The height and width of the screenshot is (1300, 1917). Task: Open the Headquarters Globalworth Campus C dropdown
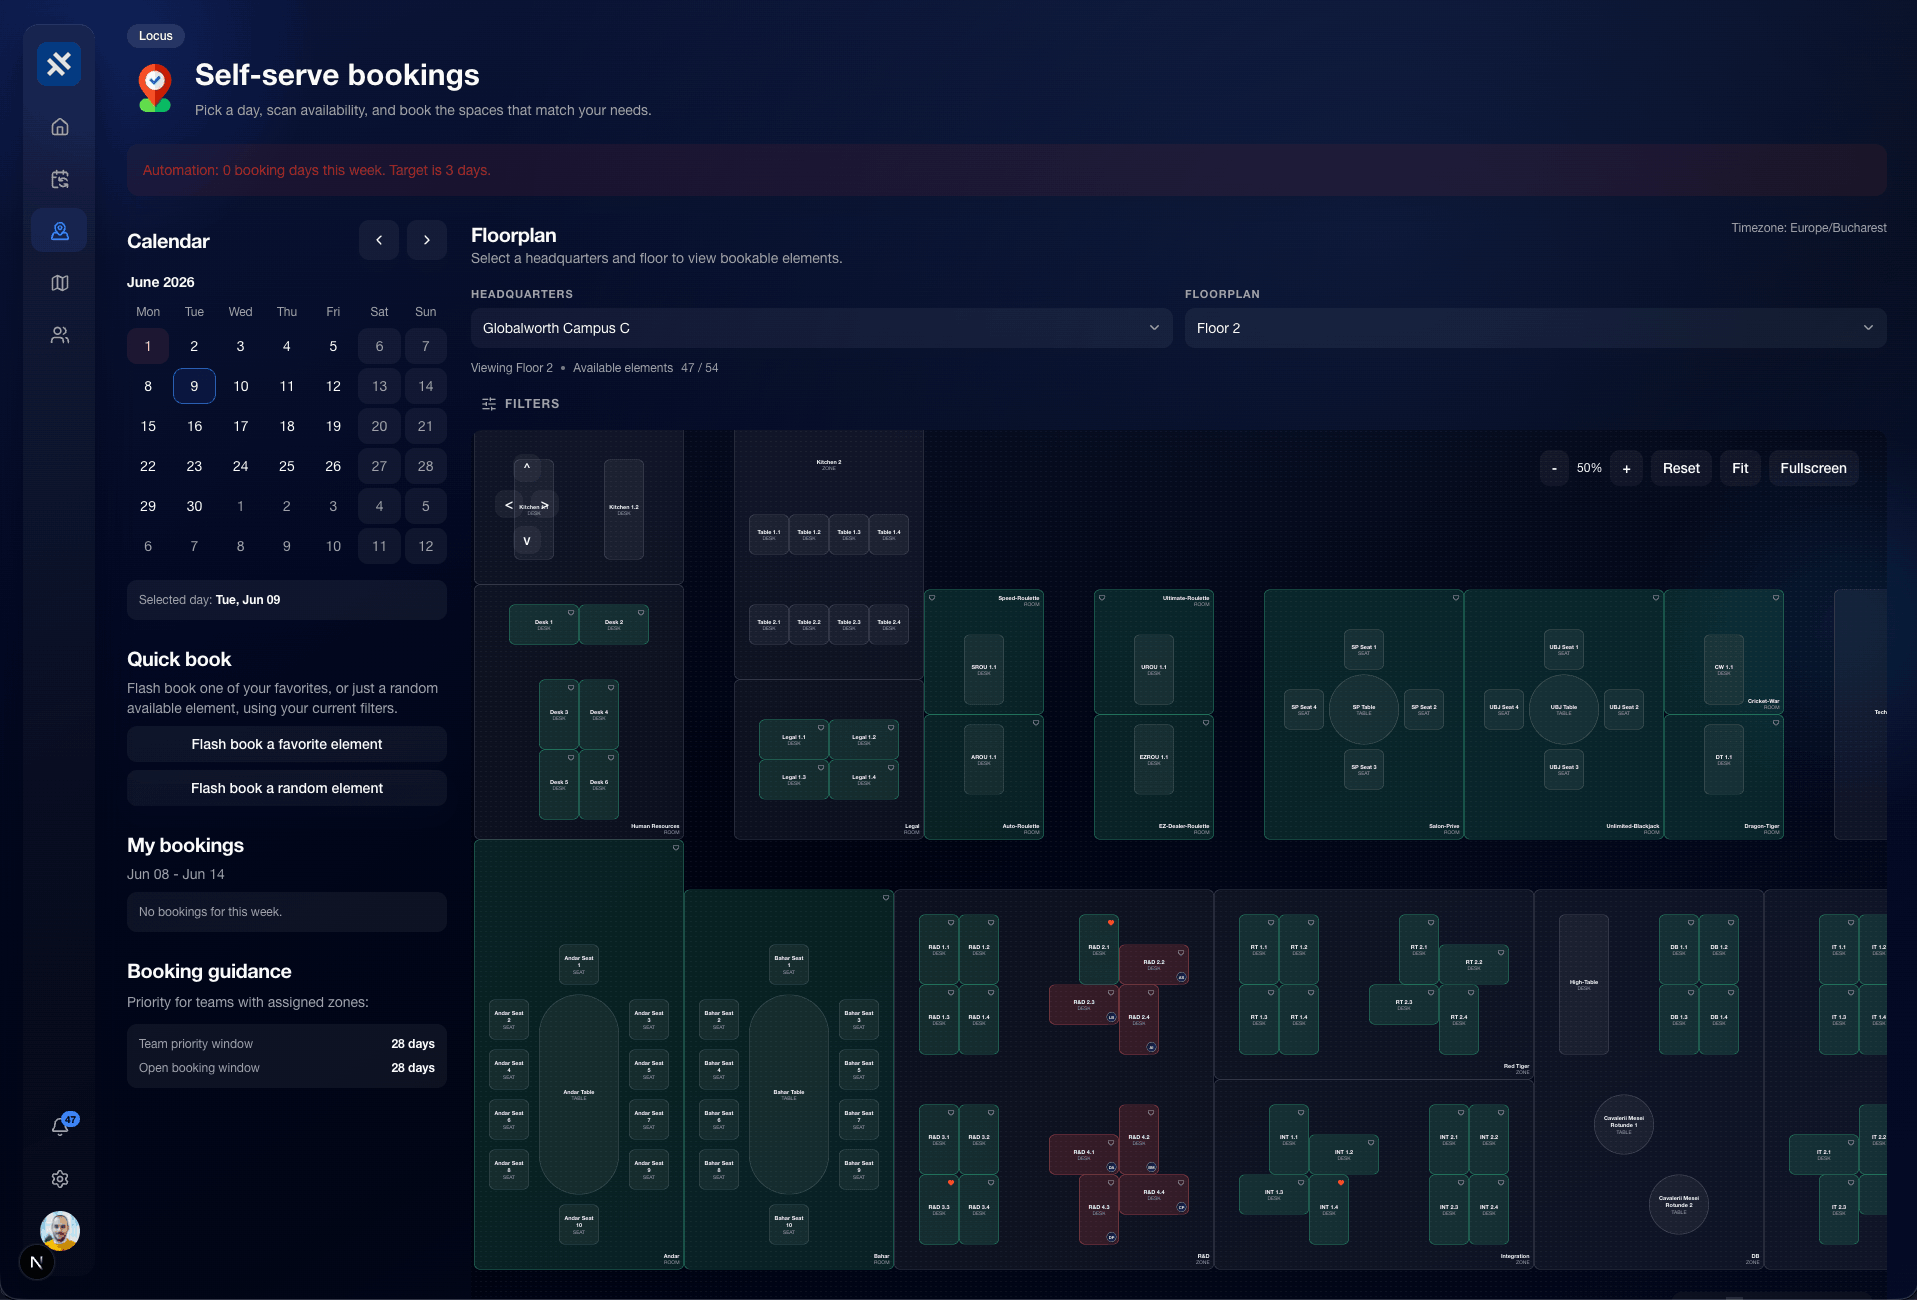coord(822,328)
